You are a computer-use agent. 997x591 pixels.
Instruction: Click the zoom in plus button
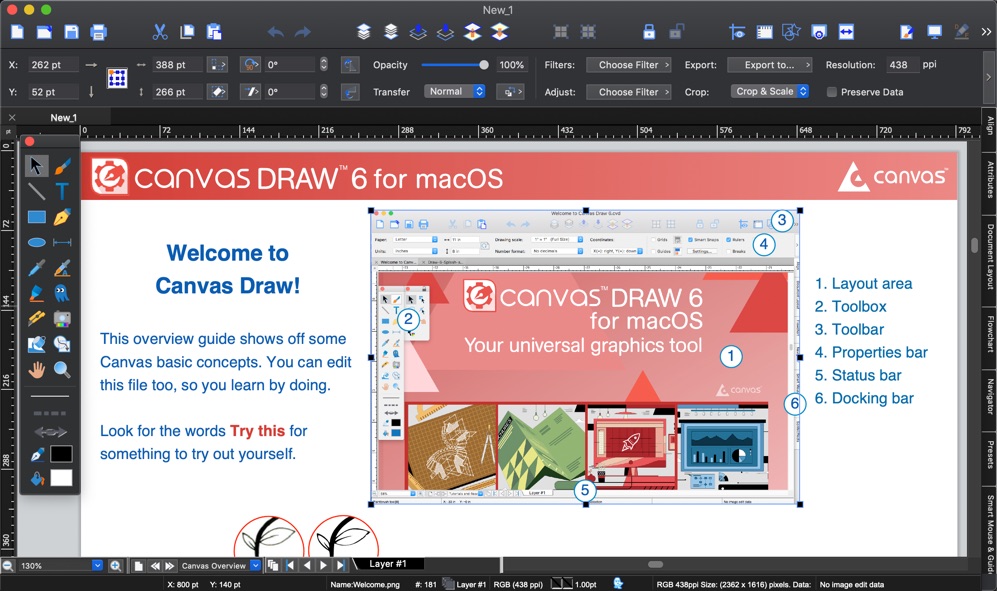[x=115, y=565]
